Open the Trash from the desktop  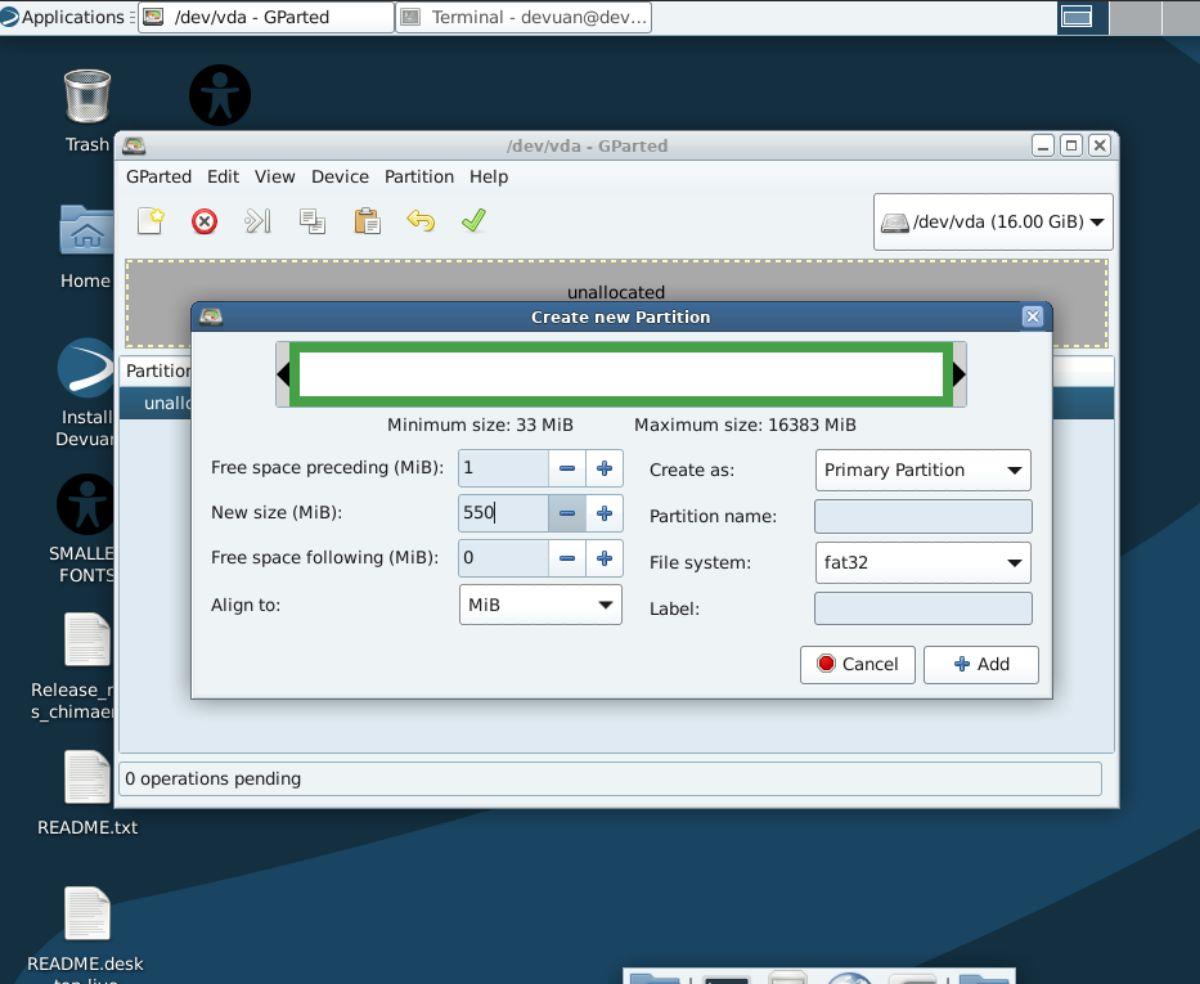tap(87, 96)
